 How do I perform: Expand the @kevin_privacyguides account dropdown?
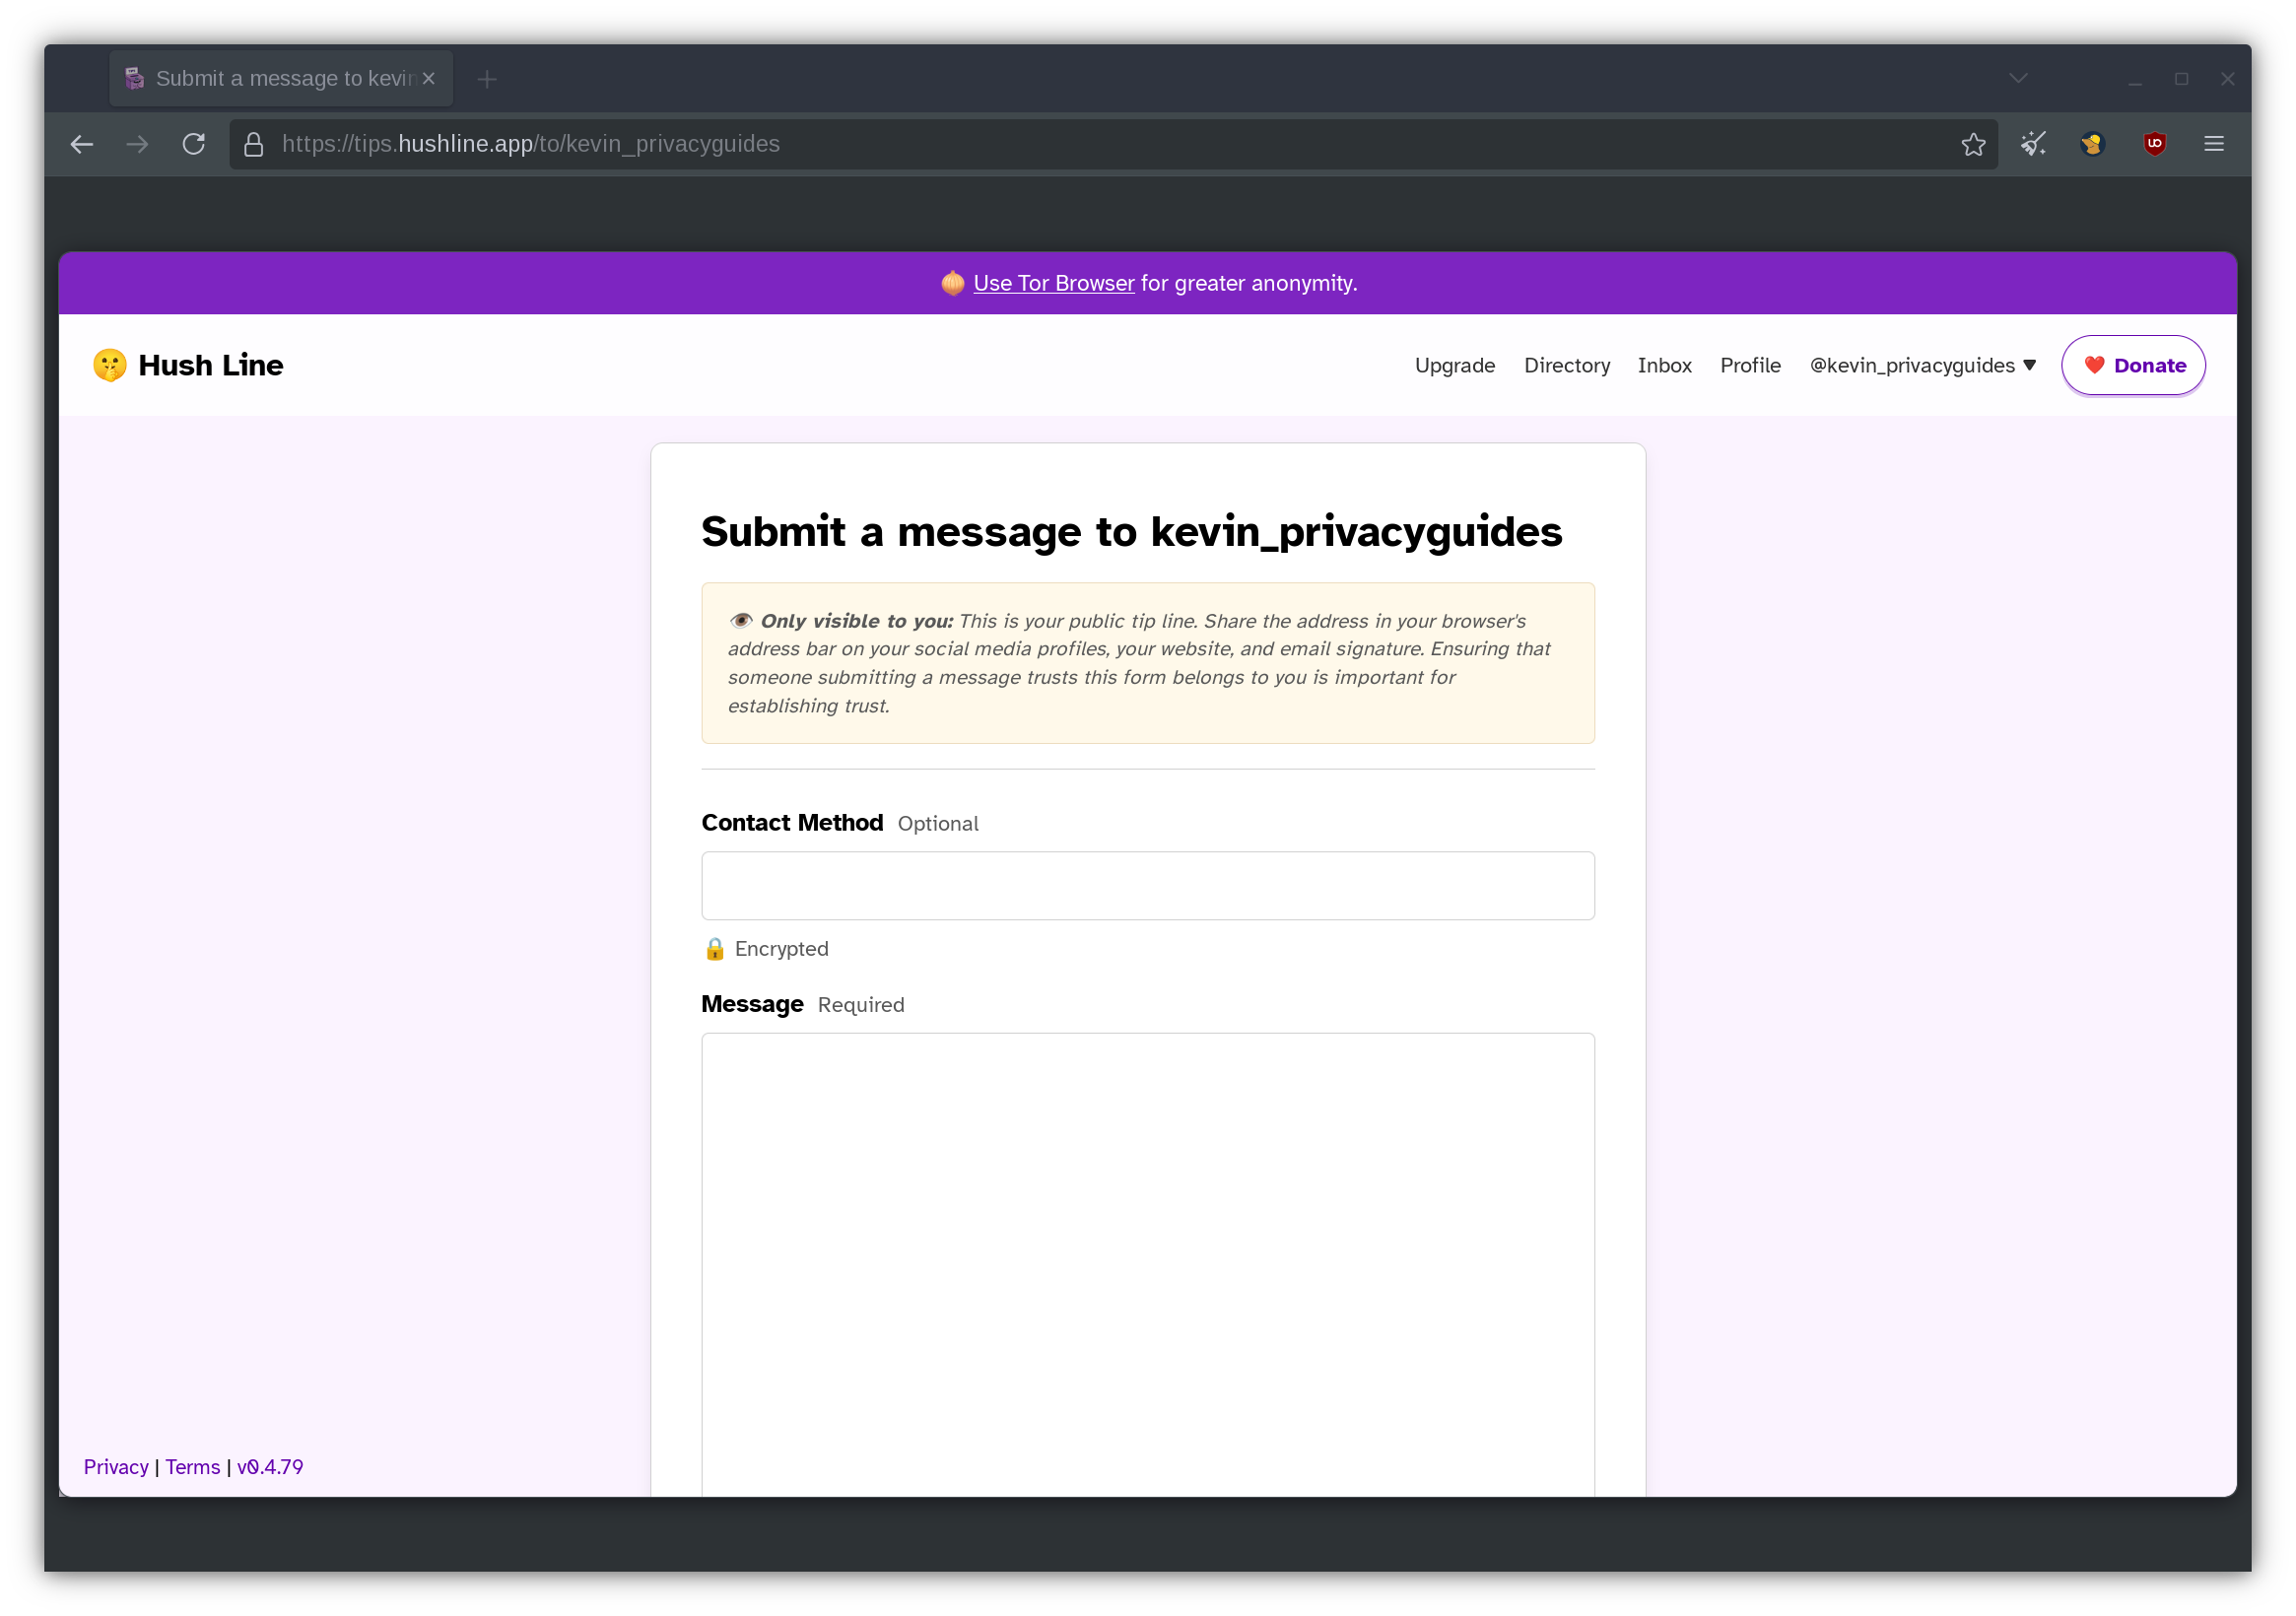(x=1922, y=365)
